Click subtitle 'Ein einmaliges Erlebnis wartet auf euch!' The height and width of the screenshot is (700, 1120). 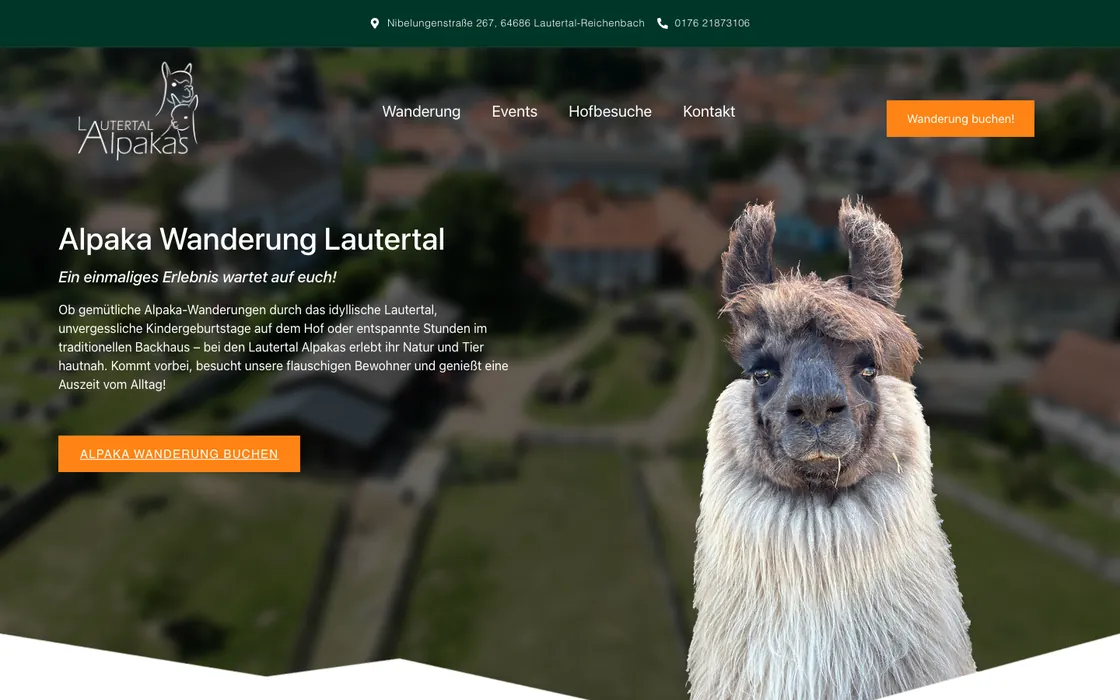click(197, 277)
